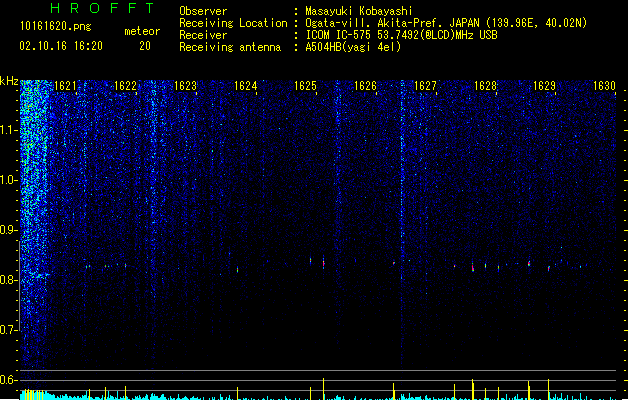Click the 'Receiving antenna' field label
629x400 pixels.
click(230, 47)
